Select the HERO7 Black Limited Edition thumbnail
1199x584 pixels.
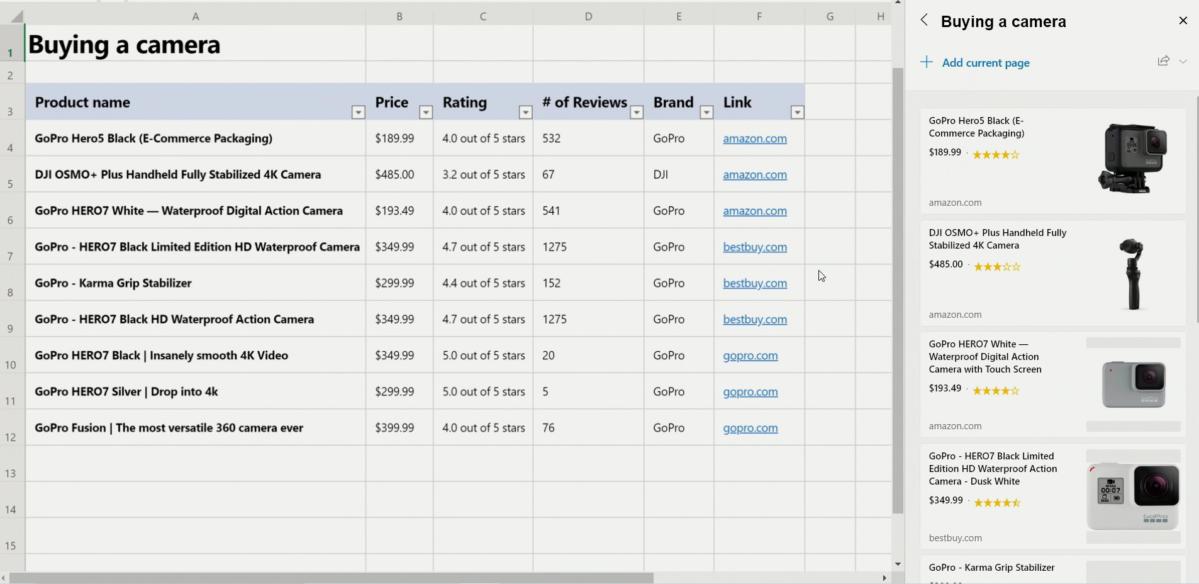pos(1133,496)
